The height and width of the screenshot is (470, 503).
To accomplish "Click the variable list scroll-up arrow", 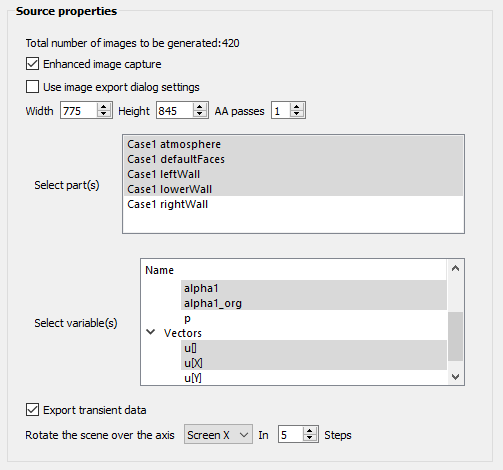I will point(455,268).
